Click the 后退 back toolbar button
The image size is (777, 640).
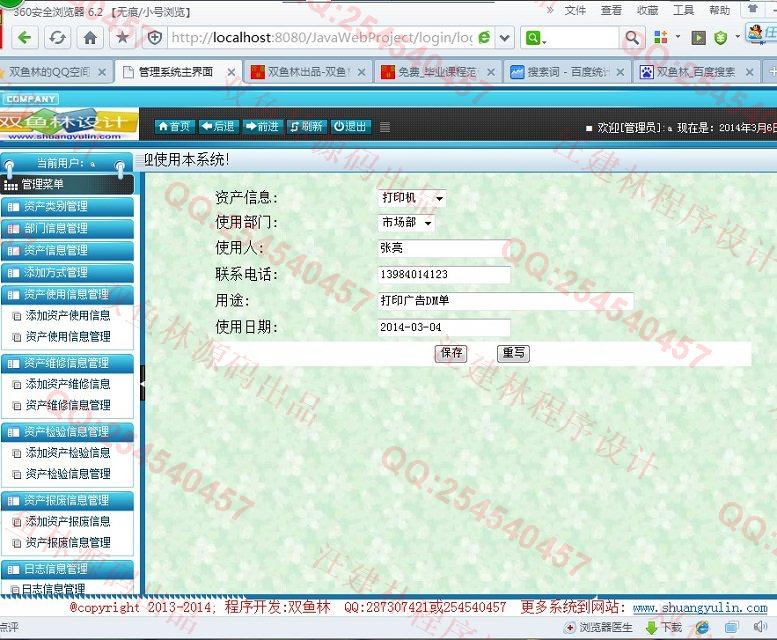219,127
